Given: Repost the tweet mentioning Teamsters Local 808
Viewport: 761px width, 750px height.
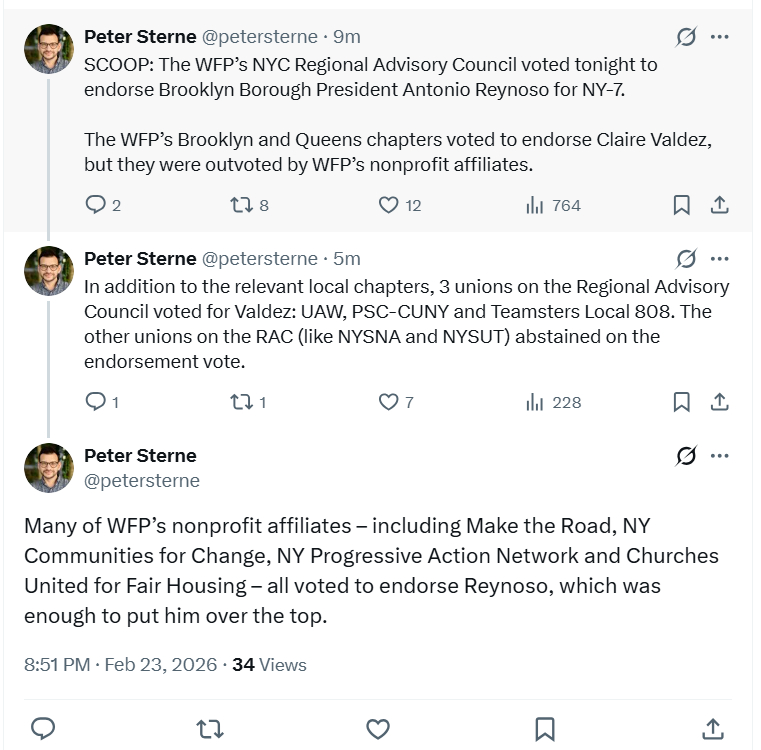Looking at the screenshot, I should 240,402.
